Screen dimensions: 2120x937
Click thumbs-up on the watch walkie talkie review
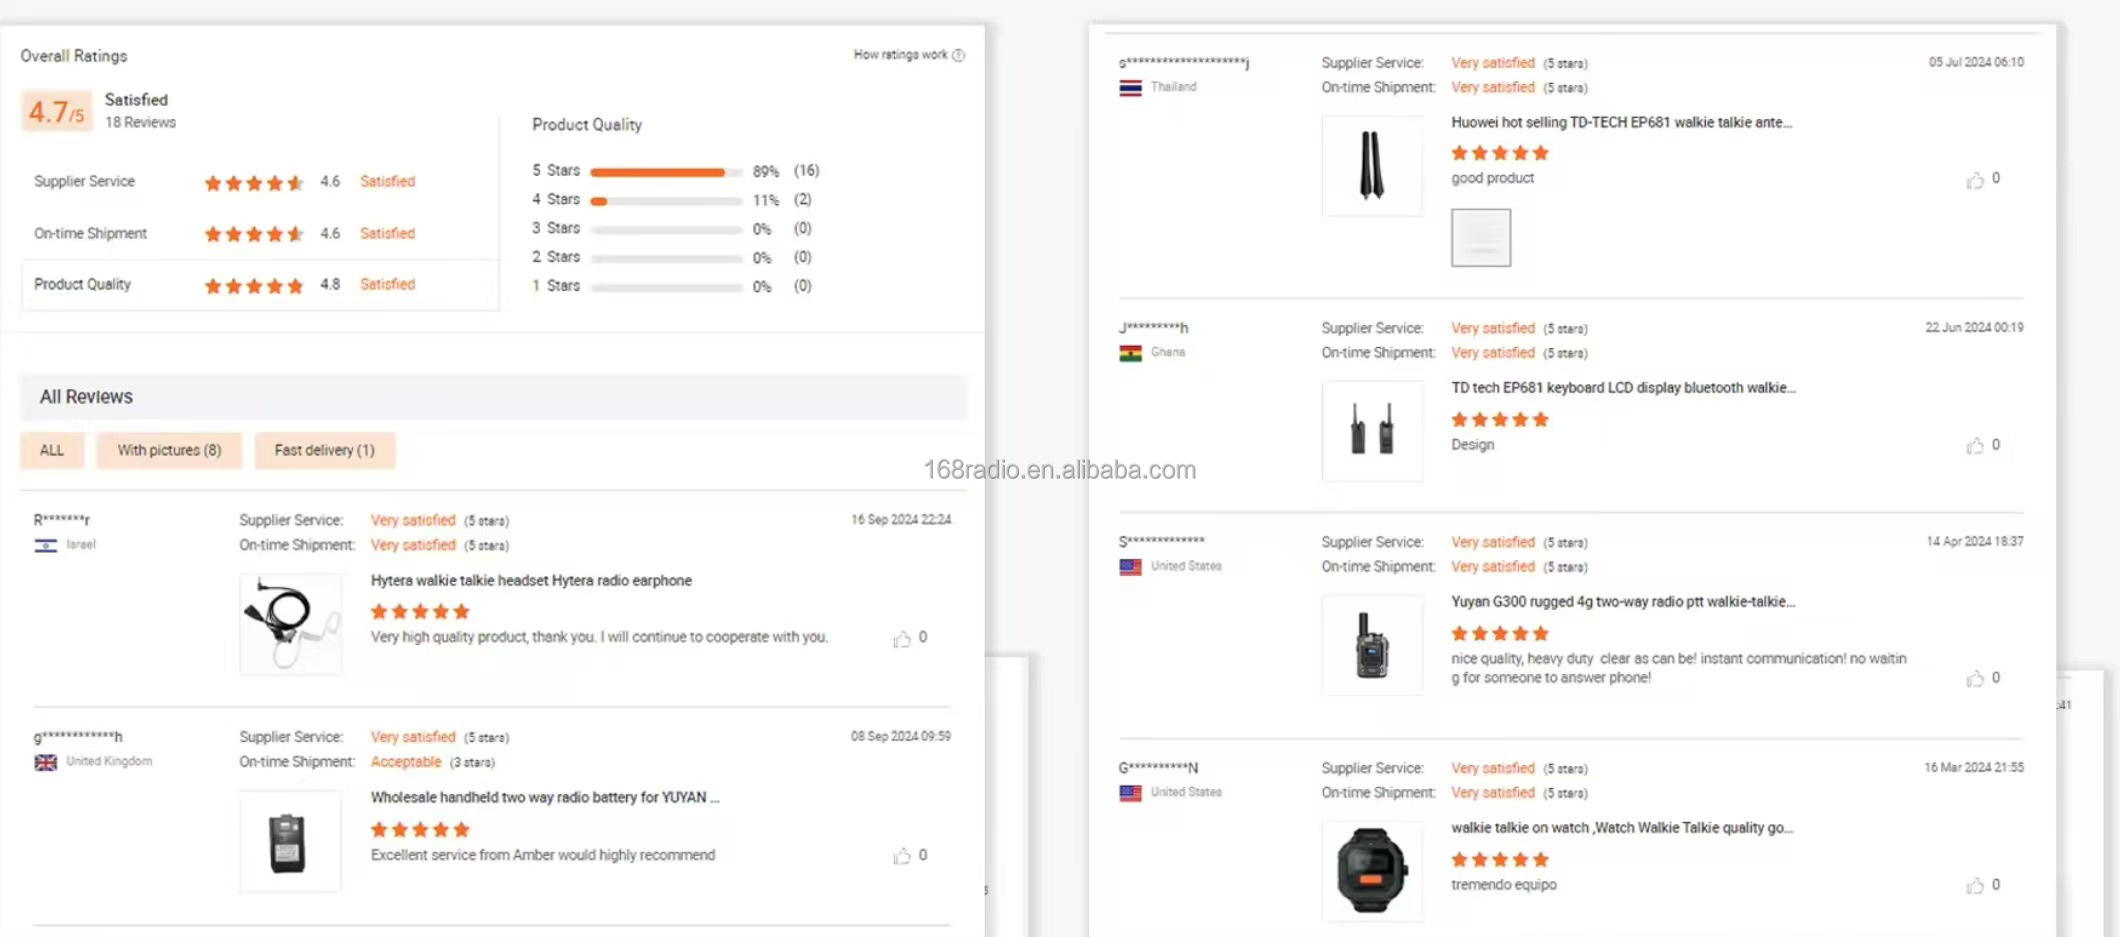1976,885
